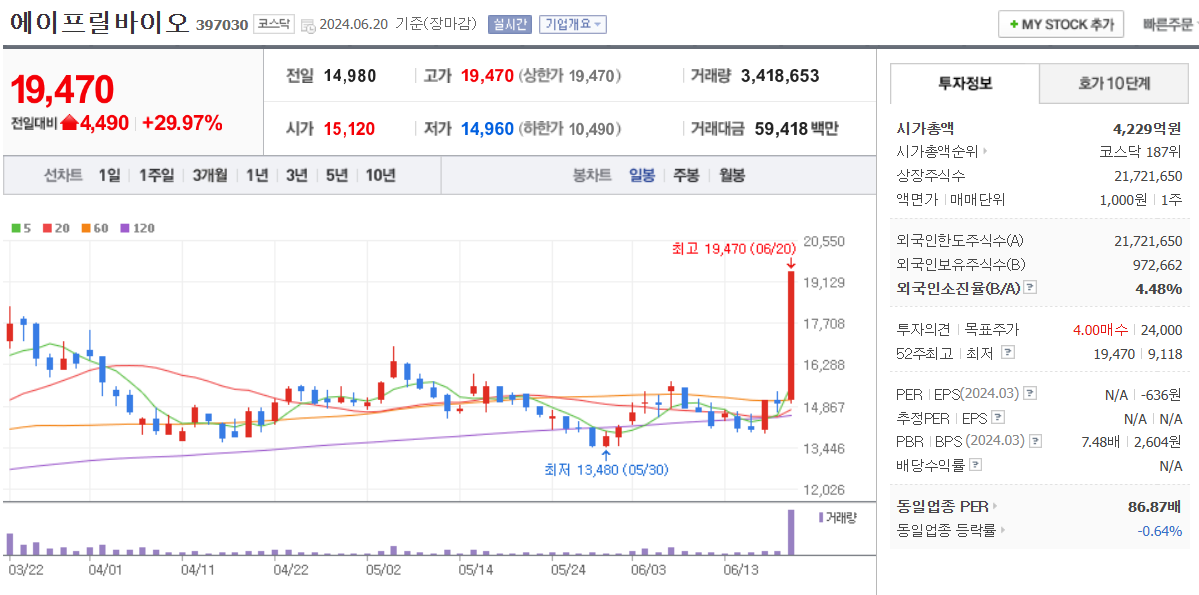Select the 3년 line chart period
Viewport: 1199px width, 595px height.
tap(297, 175)
